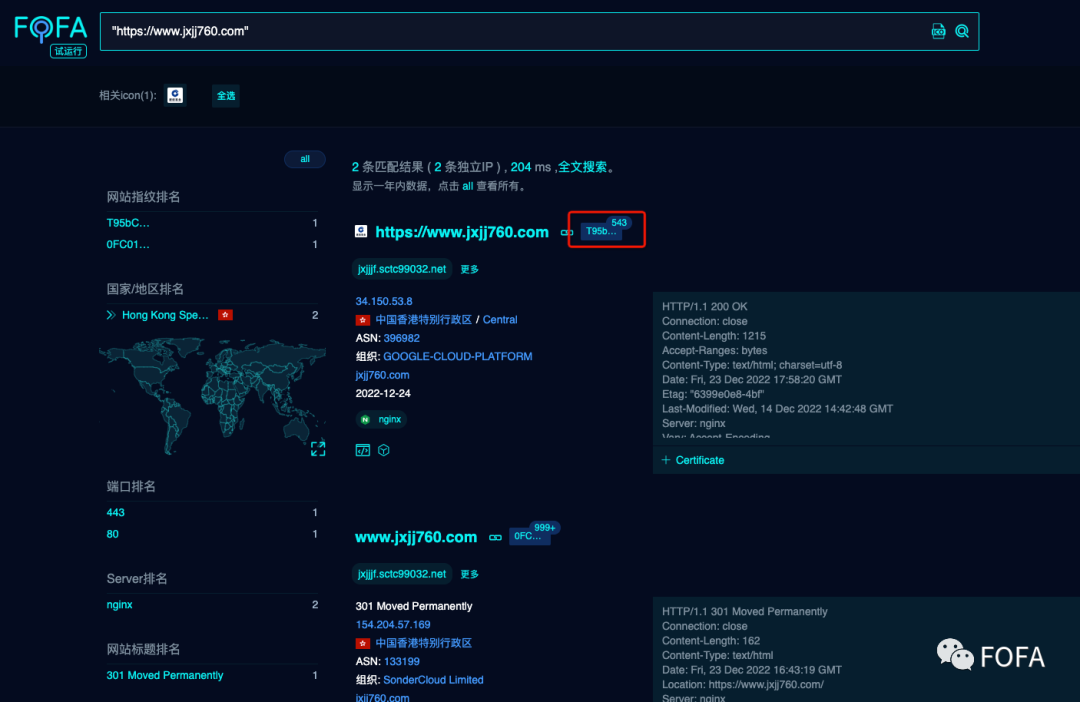This screenshot has height=702, width=1080.
Task: Open https://www.jxjj760.com result link
Action: pos(461,232)
